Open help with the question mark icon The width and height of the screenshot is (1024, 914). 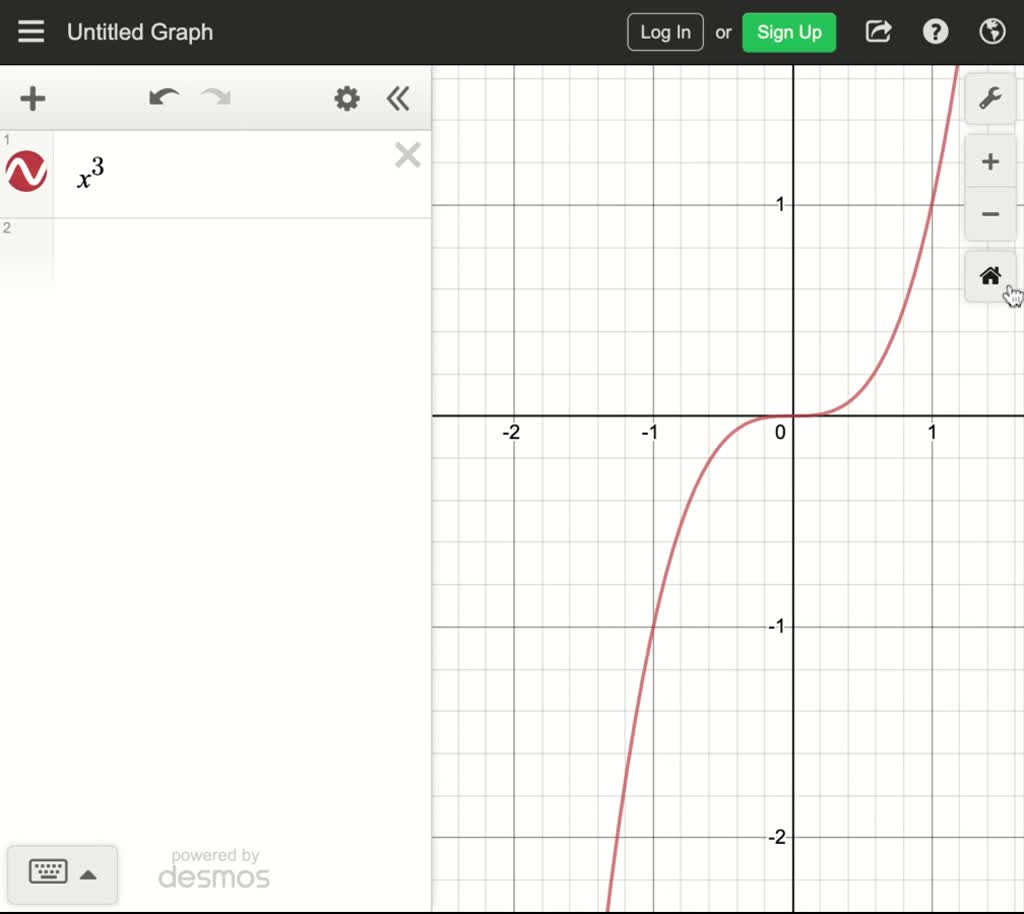pyautogui.click(x=934, y=31)
